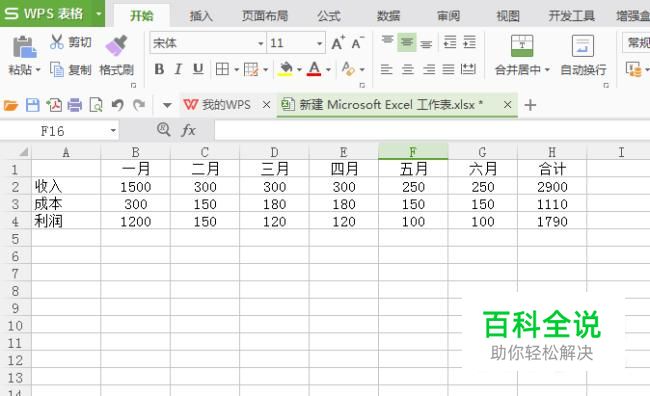Increase font size with A+ icon
The height and width of the screenshot is (396, 650).
(338, 43)
